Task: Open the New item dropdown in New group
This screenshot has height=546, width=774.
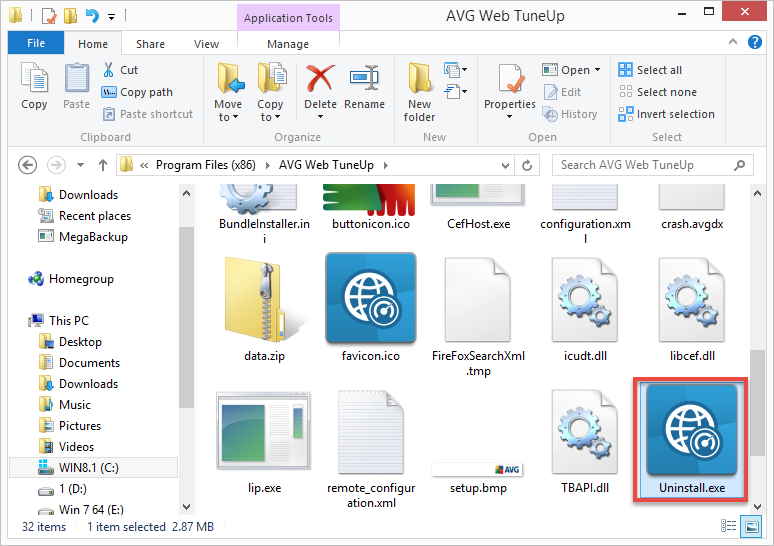Action: tap(456, 70)
